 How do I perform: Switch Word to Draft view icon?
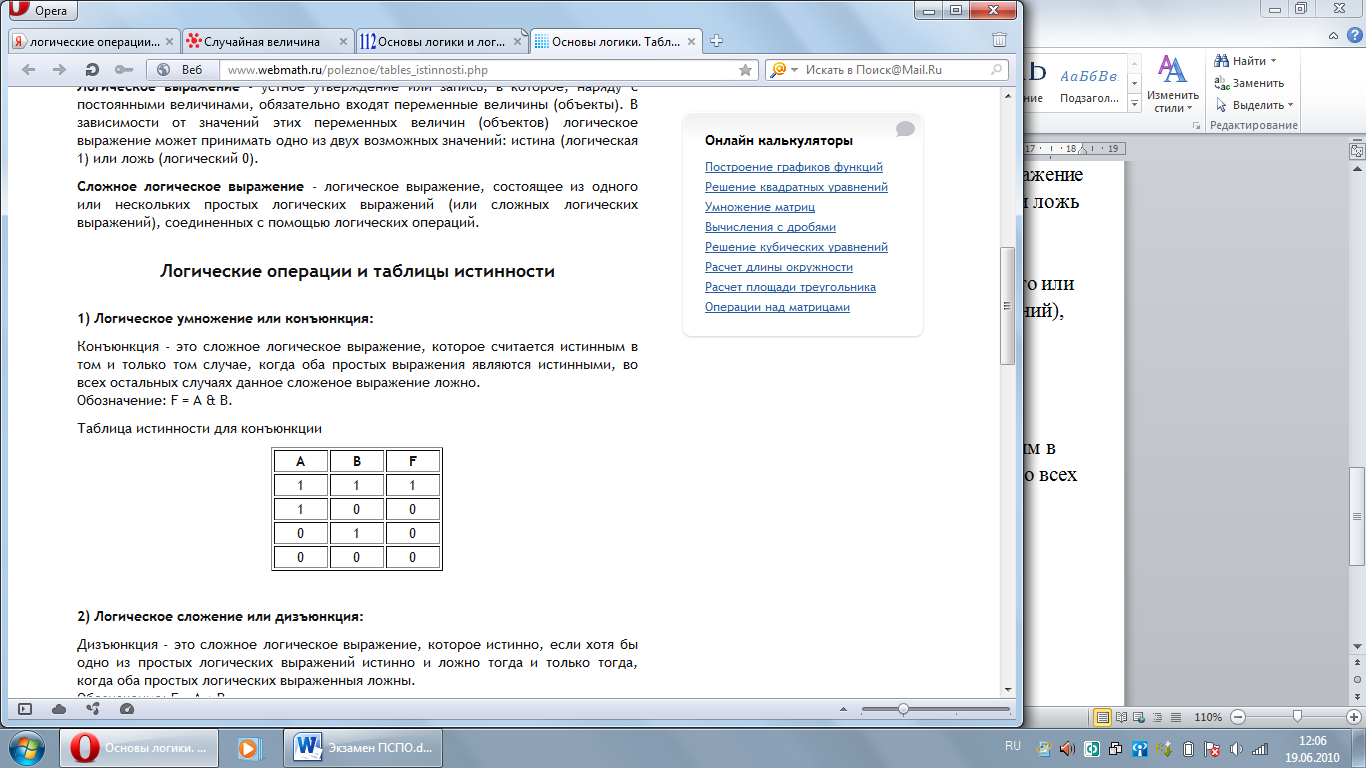pyautogui.click(x=1176, y=717)
